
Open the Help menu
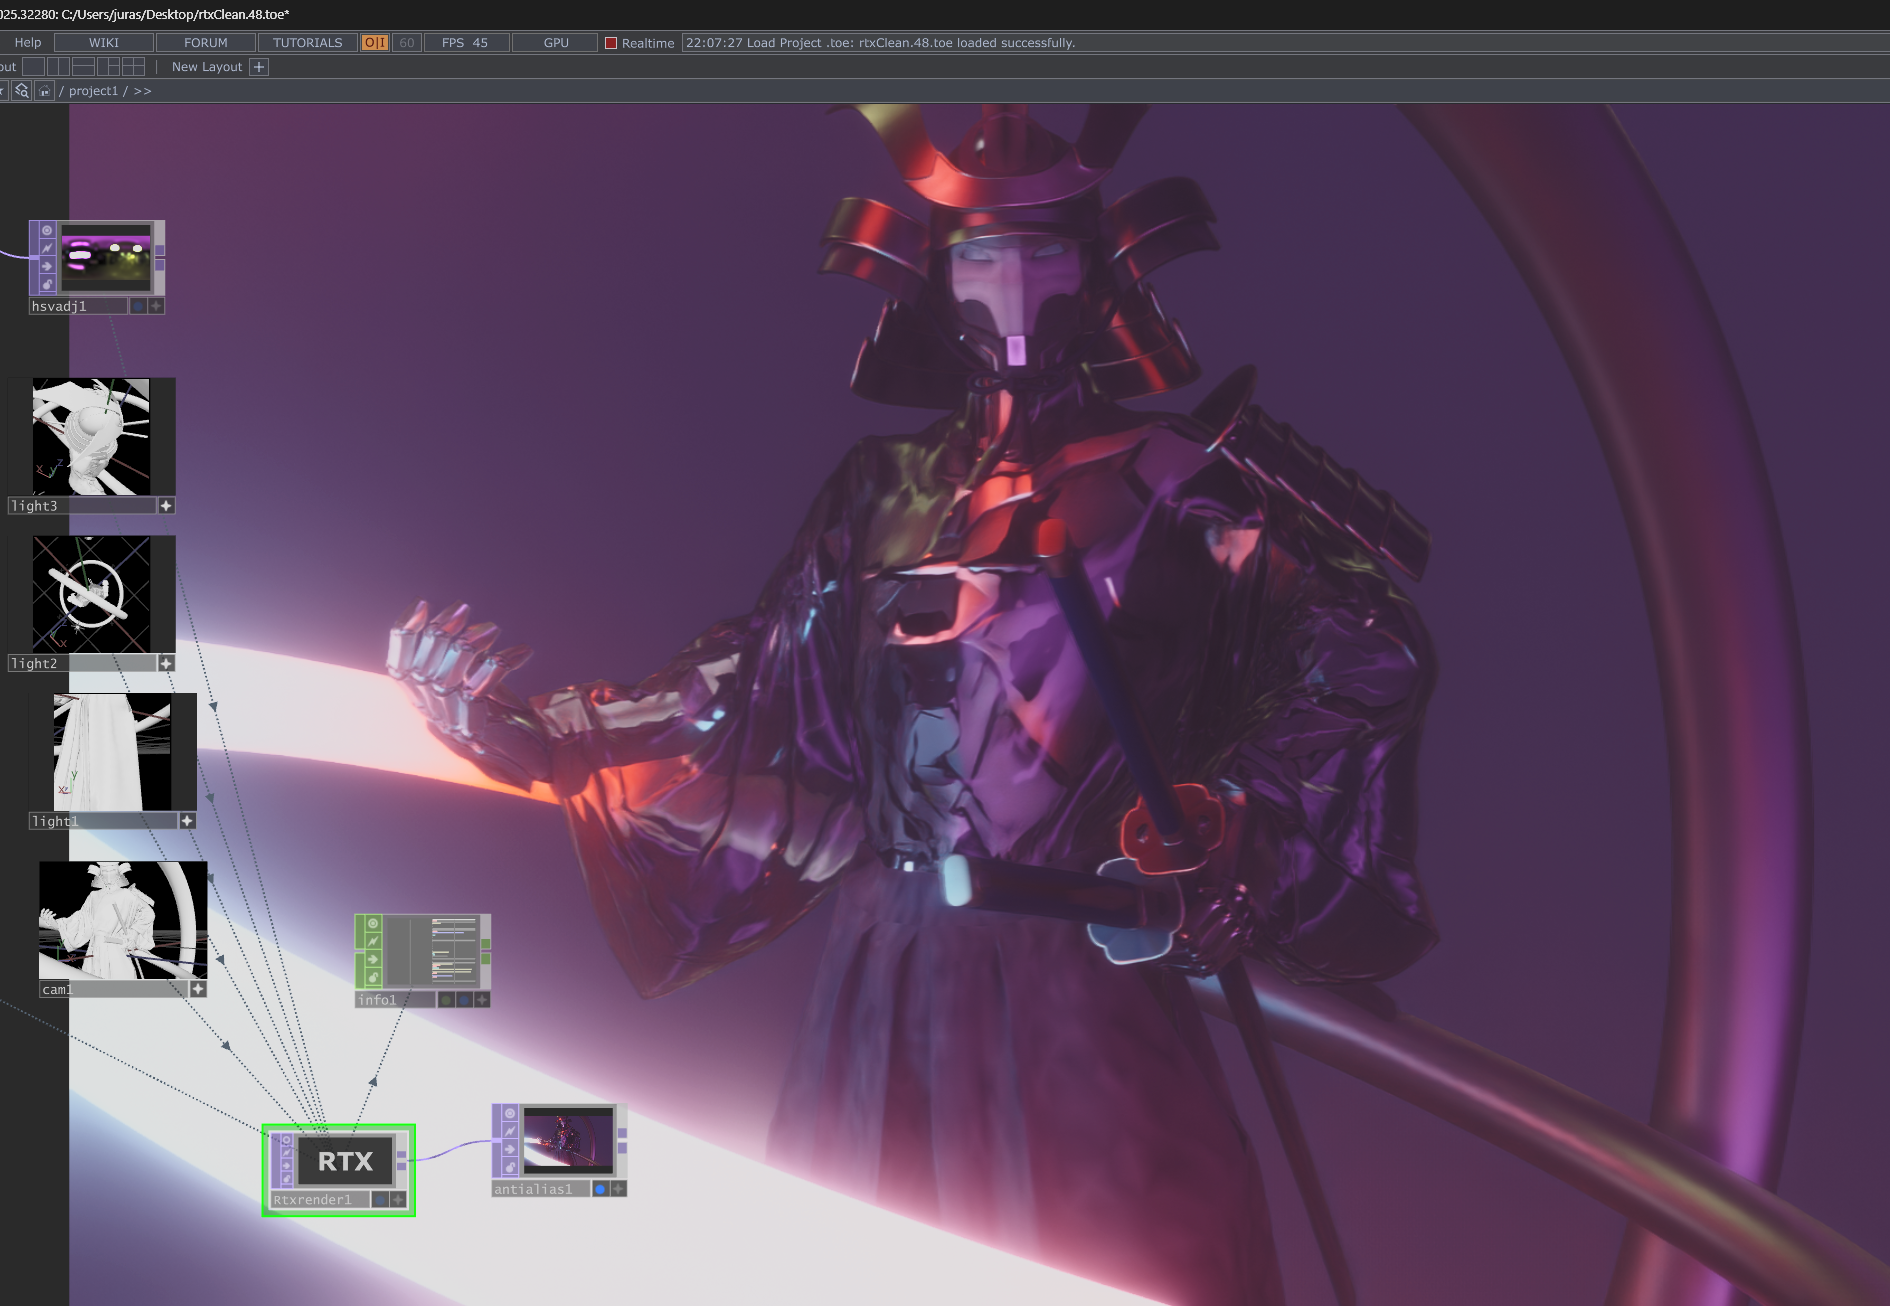(28, 43)
